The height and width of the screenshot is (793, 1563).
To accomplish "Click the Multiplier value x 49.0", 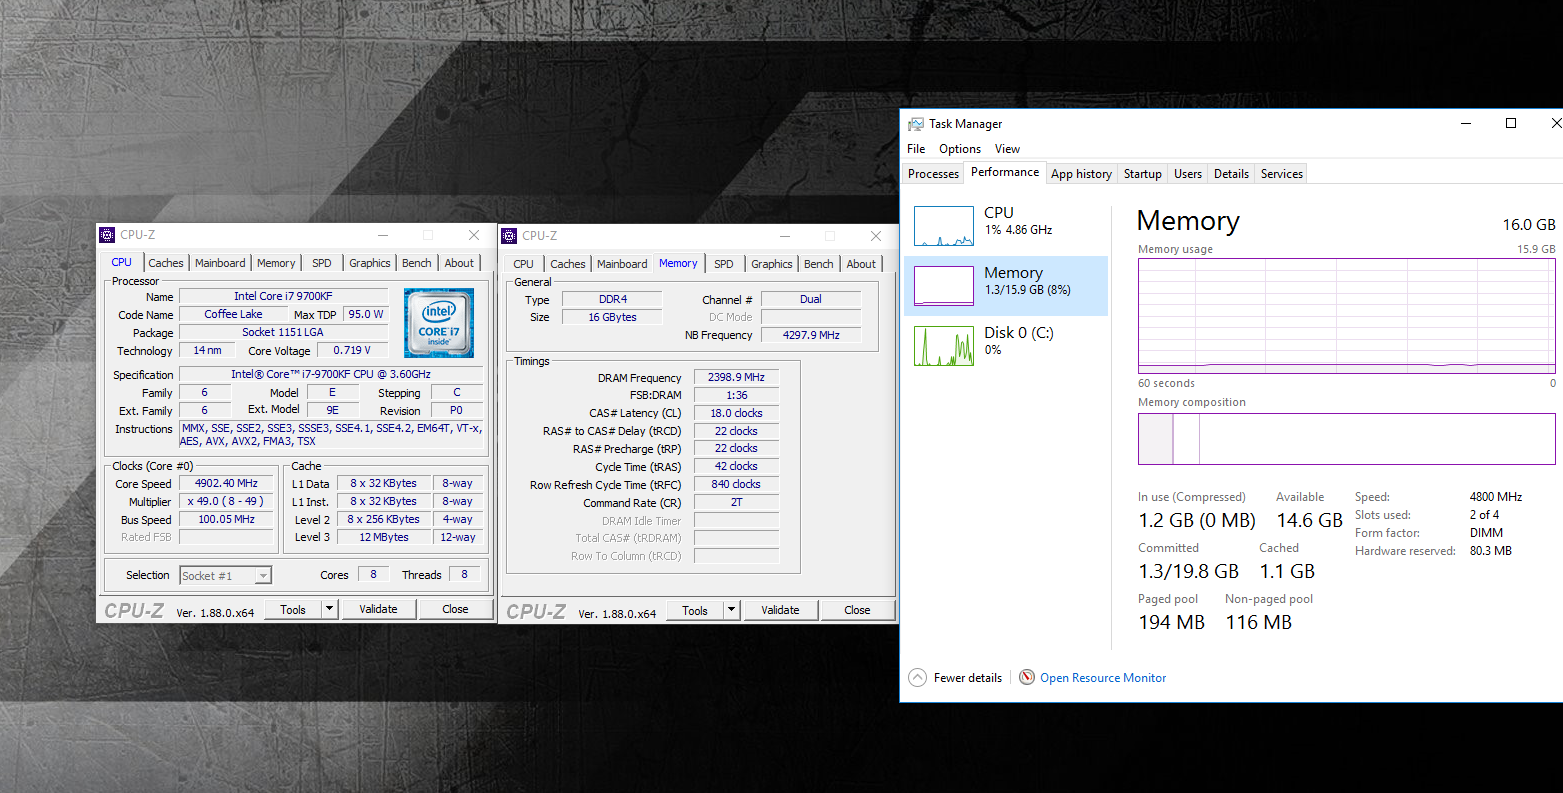I will [226, 501].
